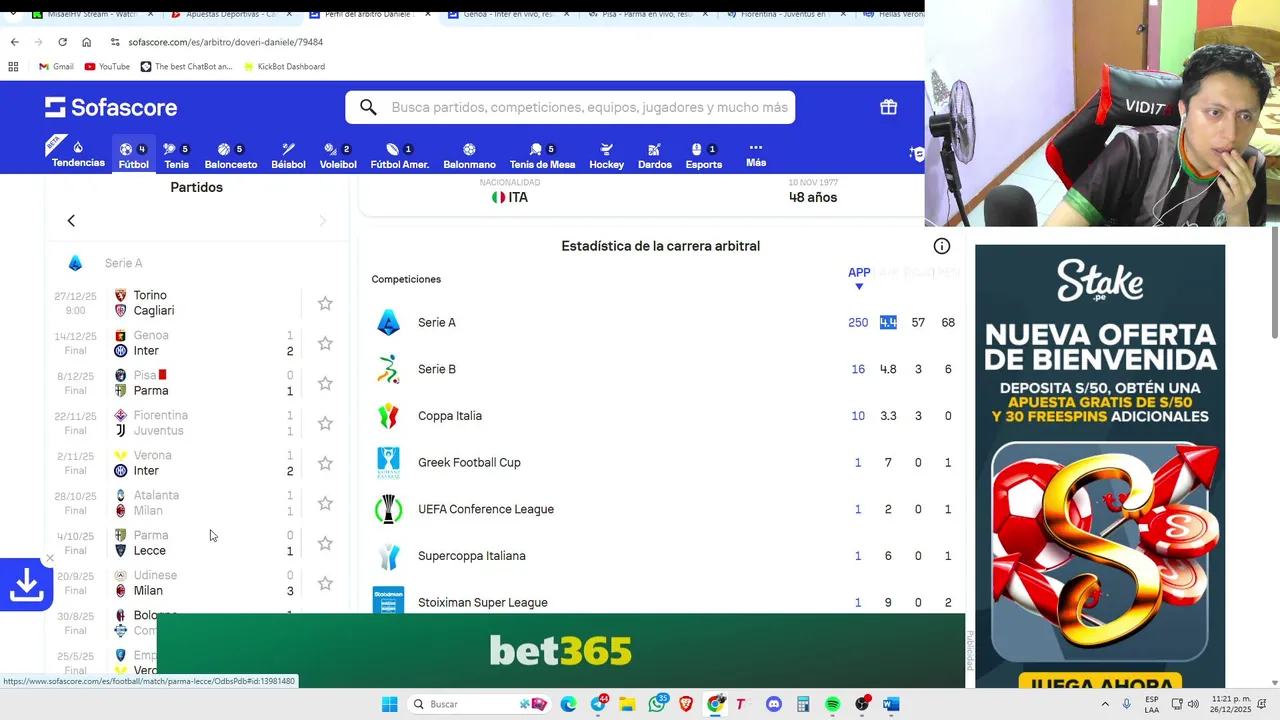
Task: Click the info icon beside career statistics title
Action: point(942,246)
